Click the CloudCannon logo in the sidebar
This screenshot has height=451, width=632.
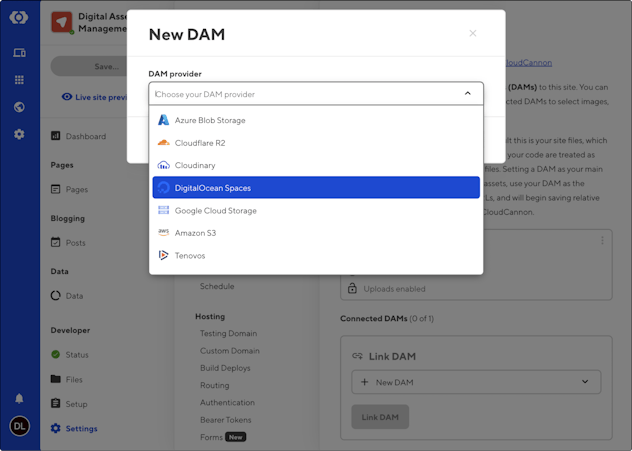pyautogui.click(x=19, y=17)
